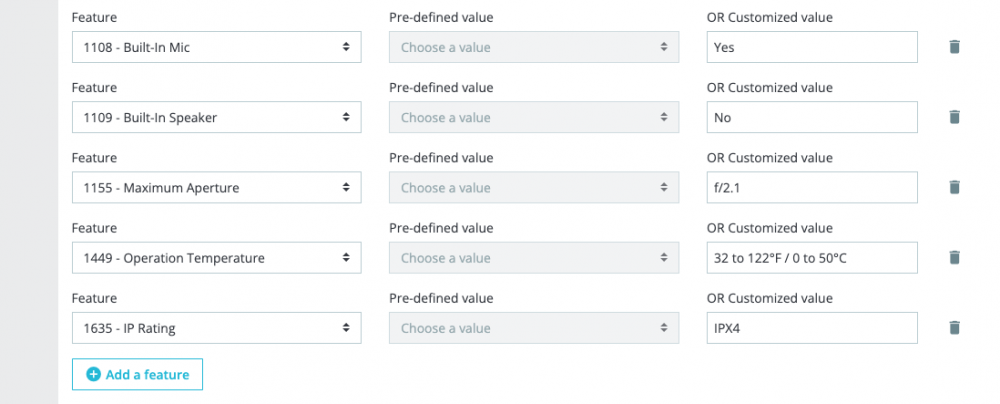The height and width of the screenshot is (404, 1000).
Task: Focus the customized value field with temperature range
Action: click(811, 257)
